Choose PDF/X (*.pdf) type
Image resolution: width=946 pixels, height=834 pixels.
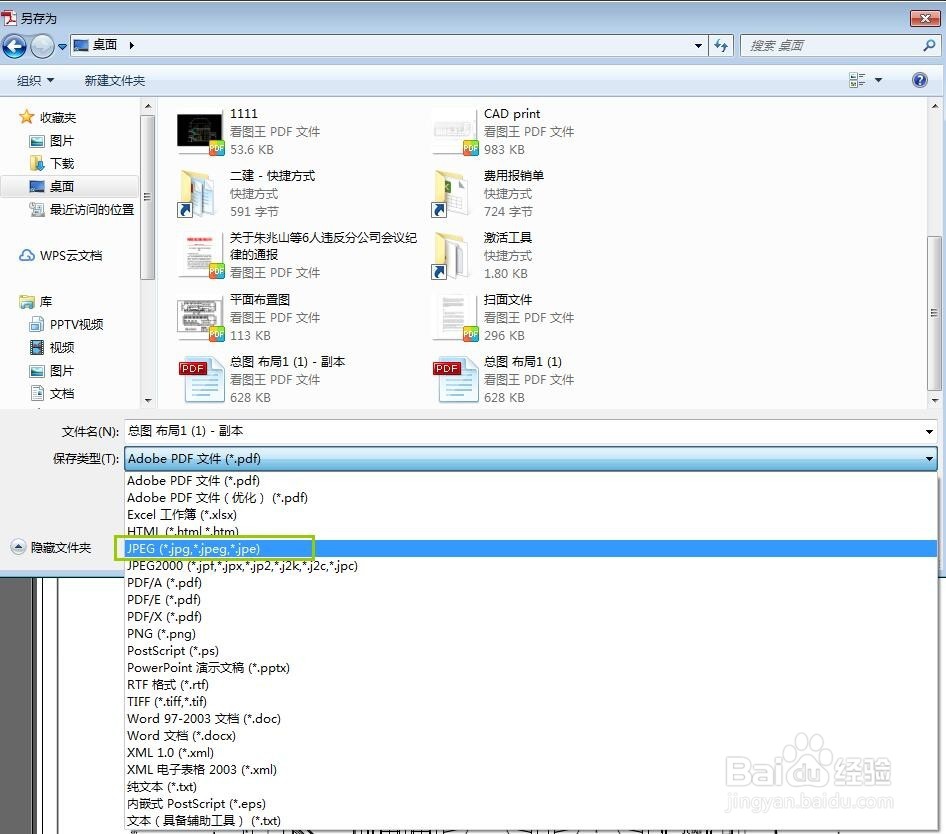531,616
